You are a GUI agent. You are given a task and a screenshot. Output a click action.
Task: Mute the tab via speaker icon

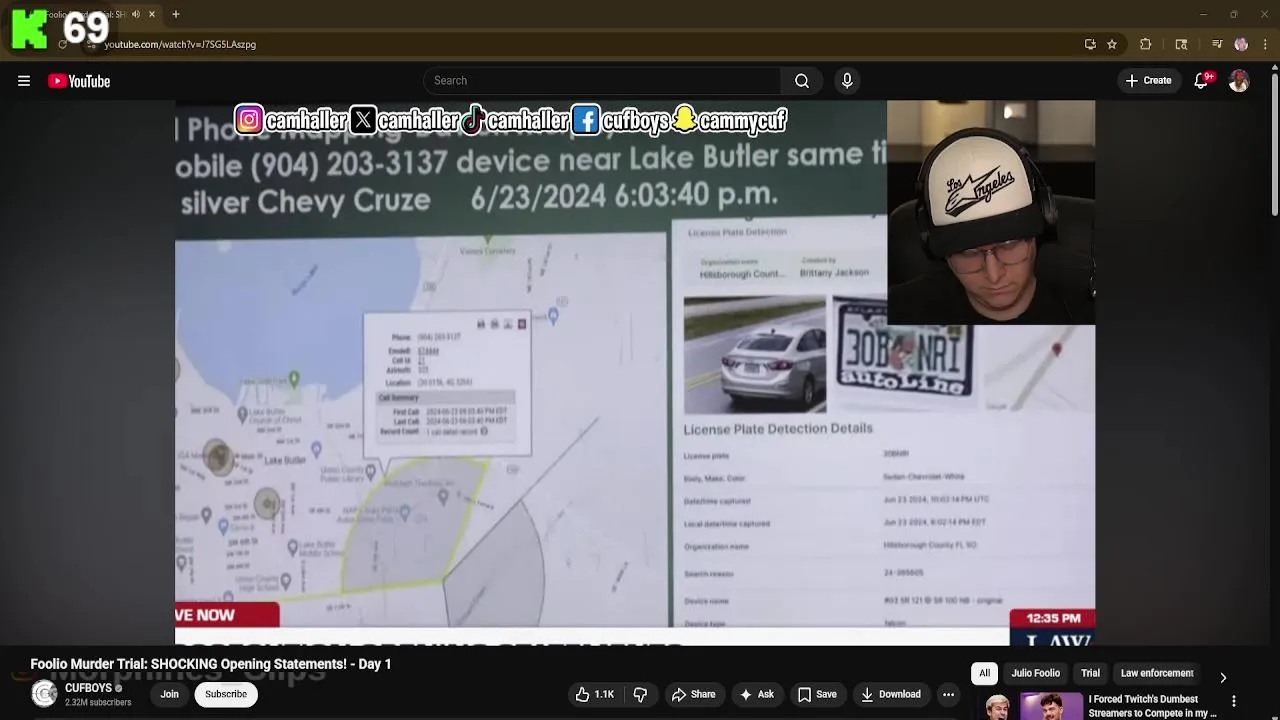point(136,14)
